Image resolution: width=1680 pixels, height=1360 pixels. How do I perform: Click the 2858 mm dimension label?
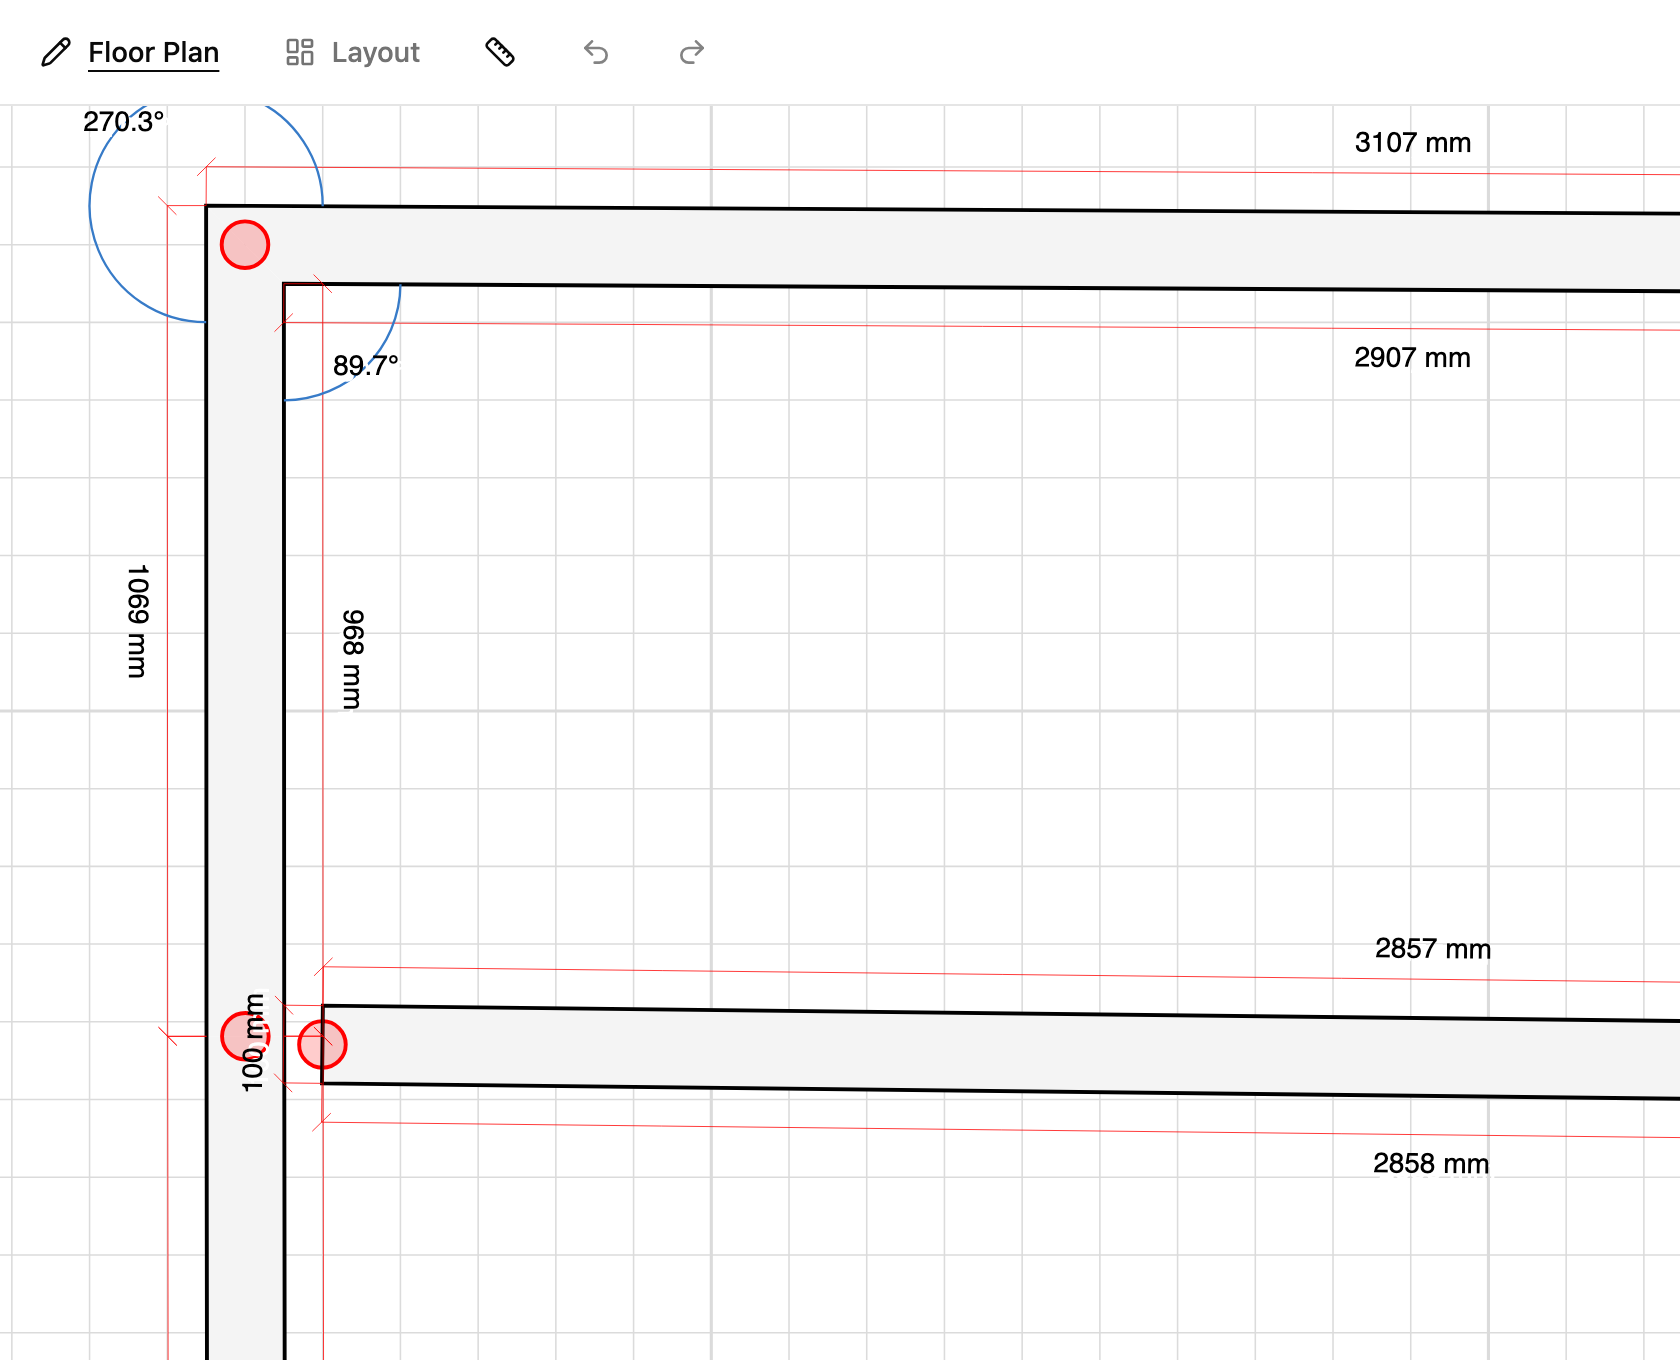pyautogui.click(x=1431, y=1163)
